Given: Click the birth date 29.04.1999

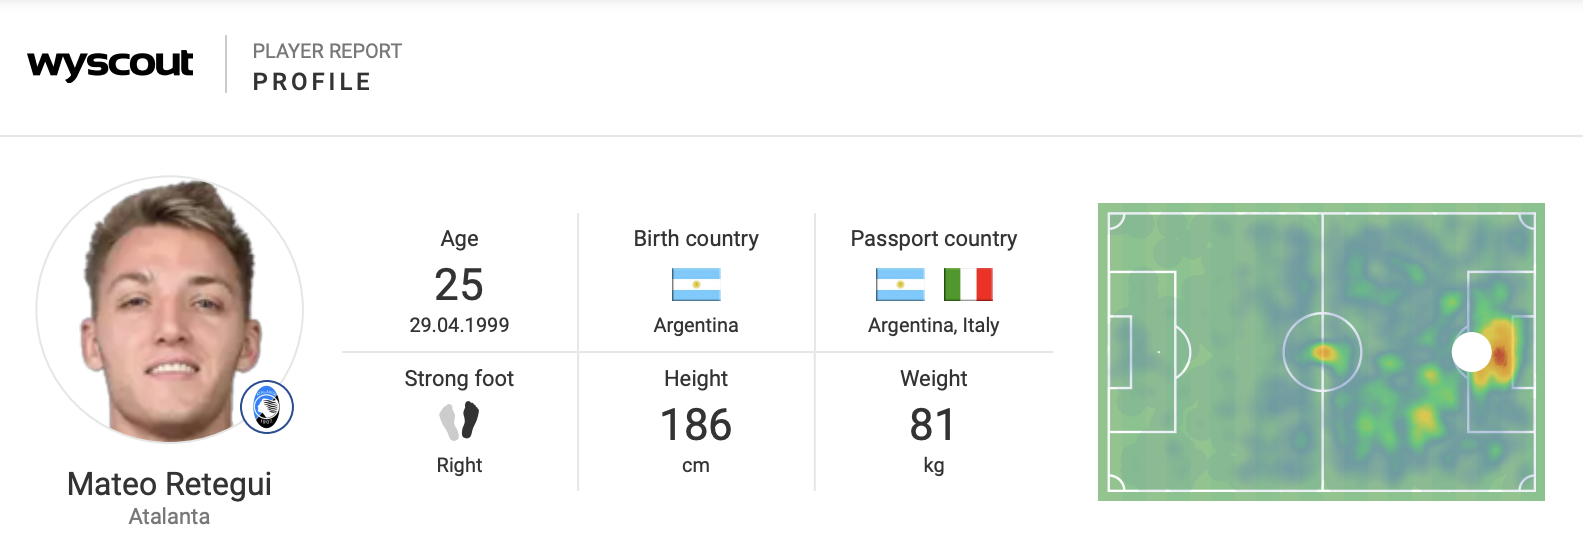Looking at the screenshot, I should pos(459,325).
